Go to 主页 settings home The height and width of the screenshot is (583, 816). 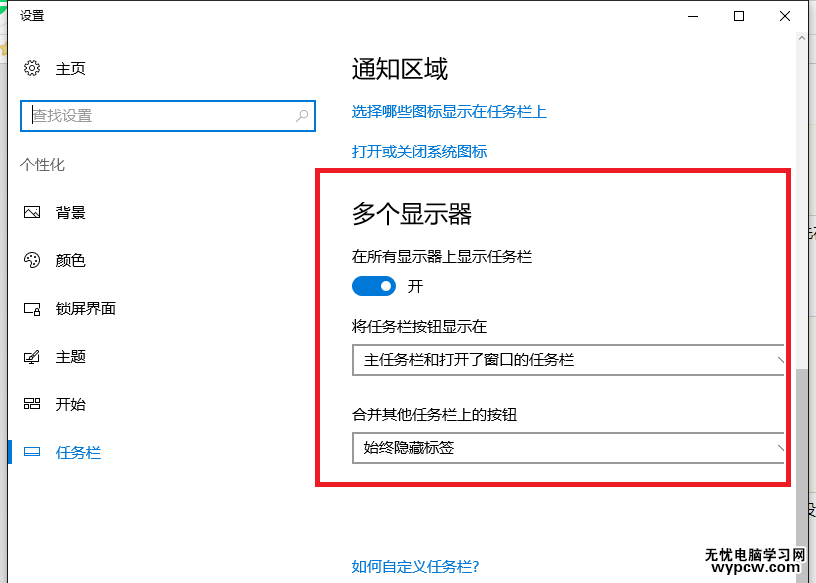70,68
